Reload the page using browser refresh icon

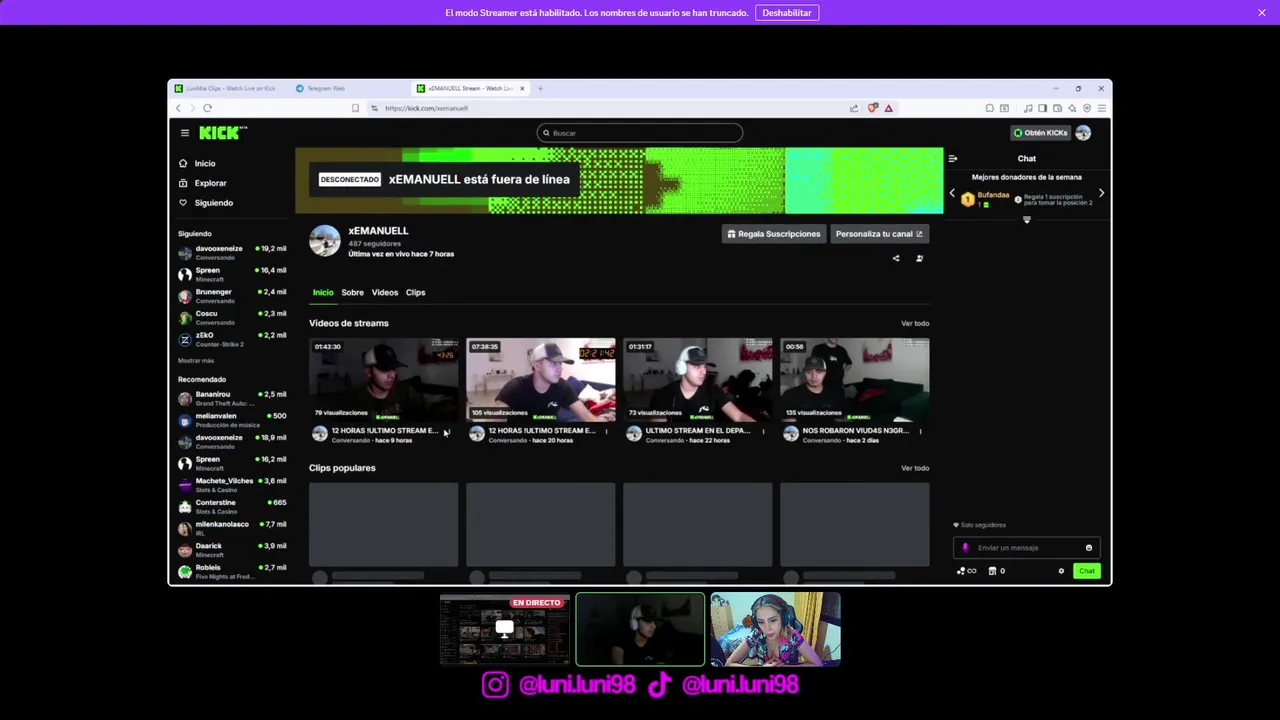pos(207,108)
